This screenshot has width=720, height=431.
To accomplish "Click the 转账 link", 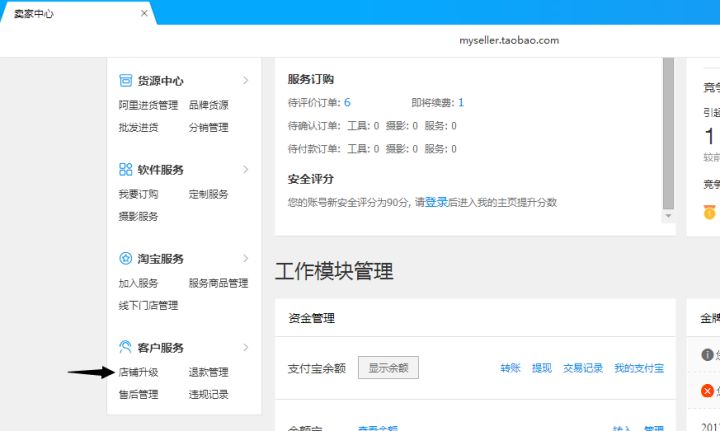I will click(x=510, y=368).
